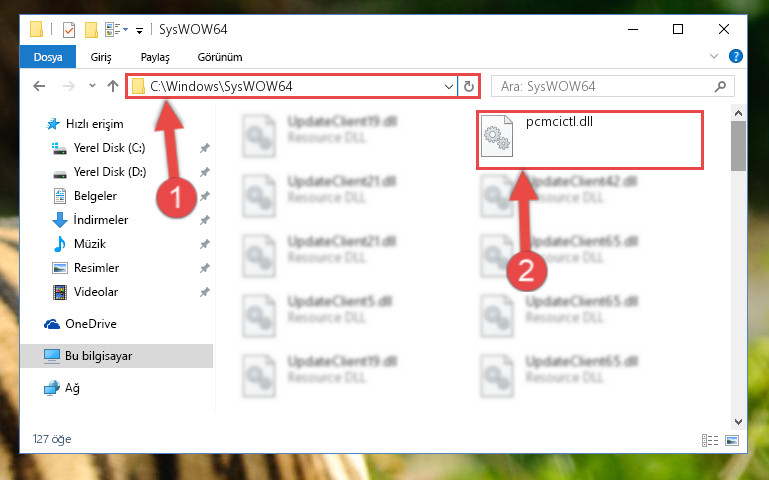The image size is (769, 480).
Task: Open the Dosya menu
Action: (x=48, y=57)
